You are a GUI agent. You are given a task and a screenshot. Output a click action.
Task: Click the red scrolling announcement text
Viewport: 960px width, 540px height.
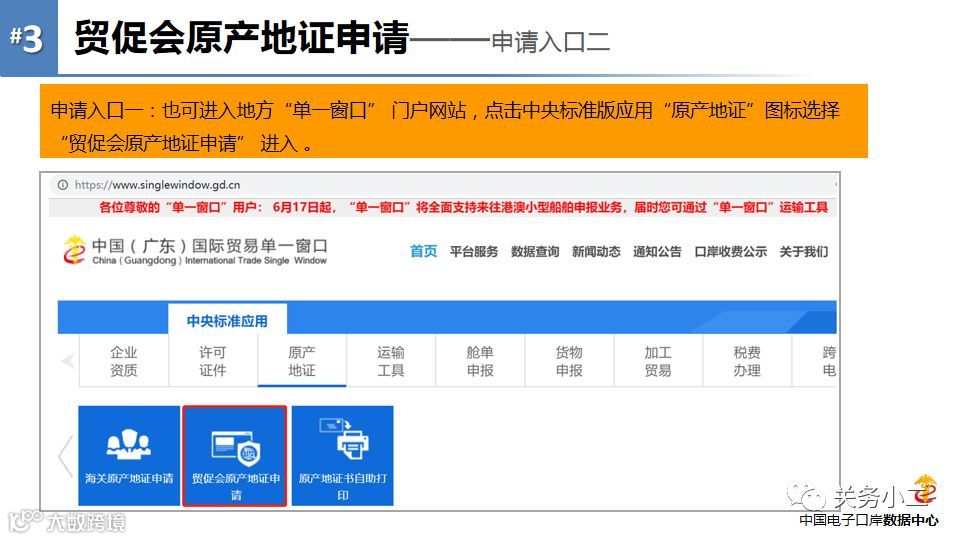click(463, 208)
